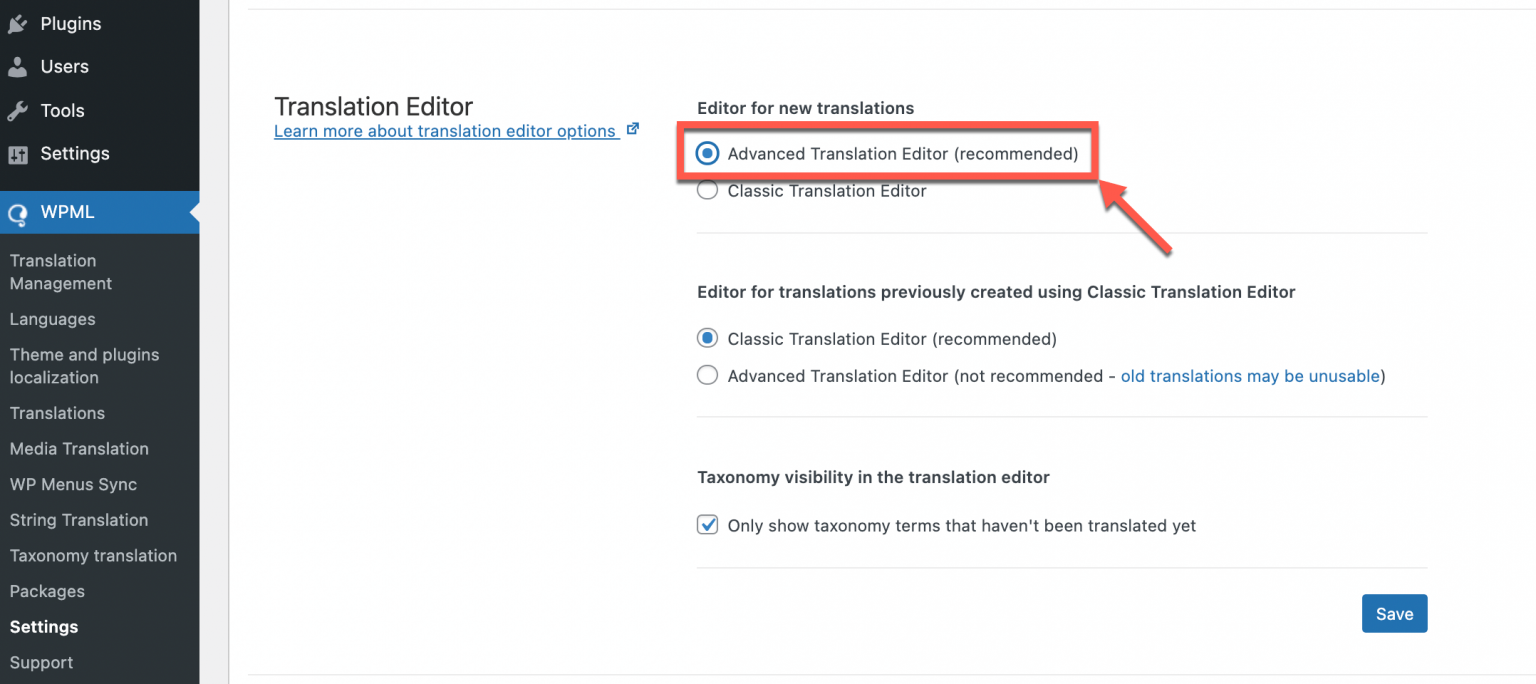The image size is (1536, 684).
Task: Click the Save button
Action: click(1394, 613)
